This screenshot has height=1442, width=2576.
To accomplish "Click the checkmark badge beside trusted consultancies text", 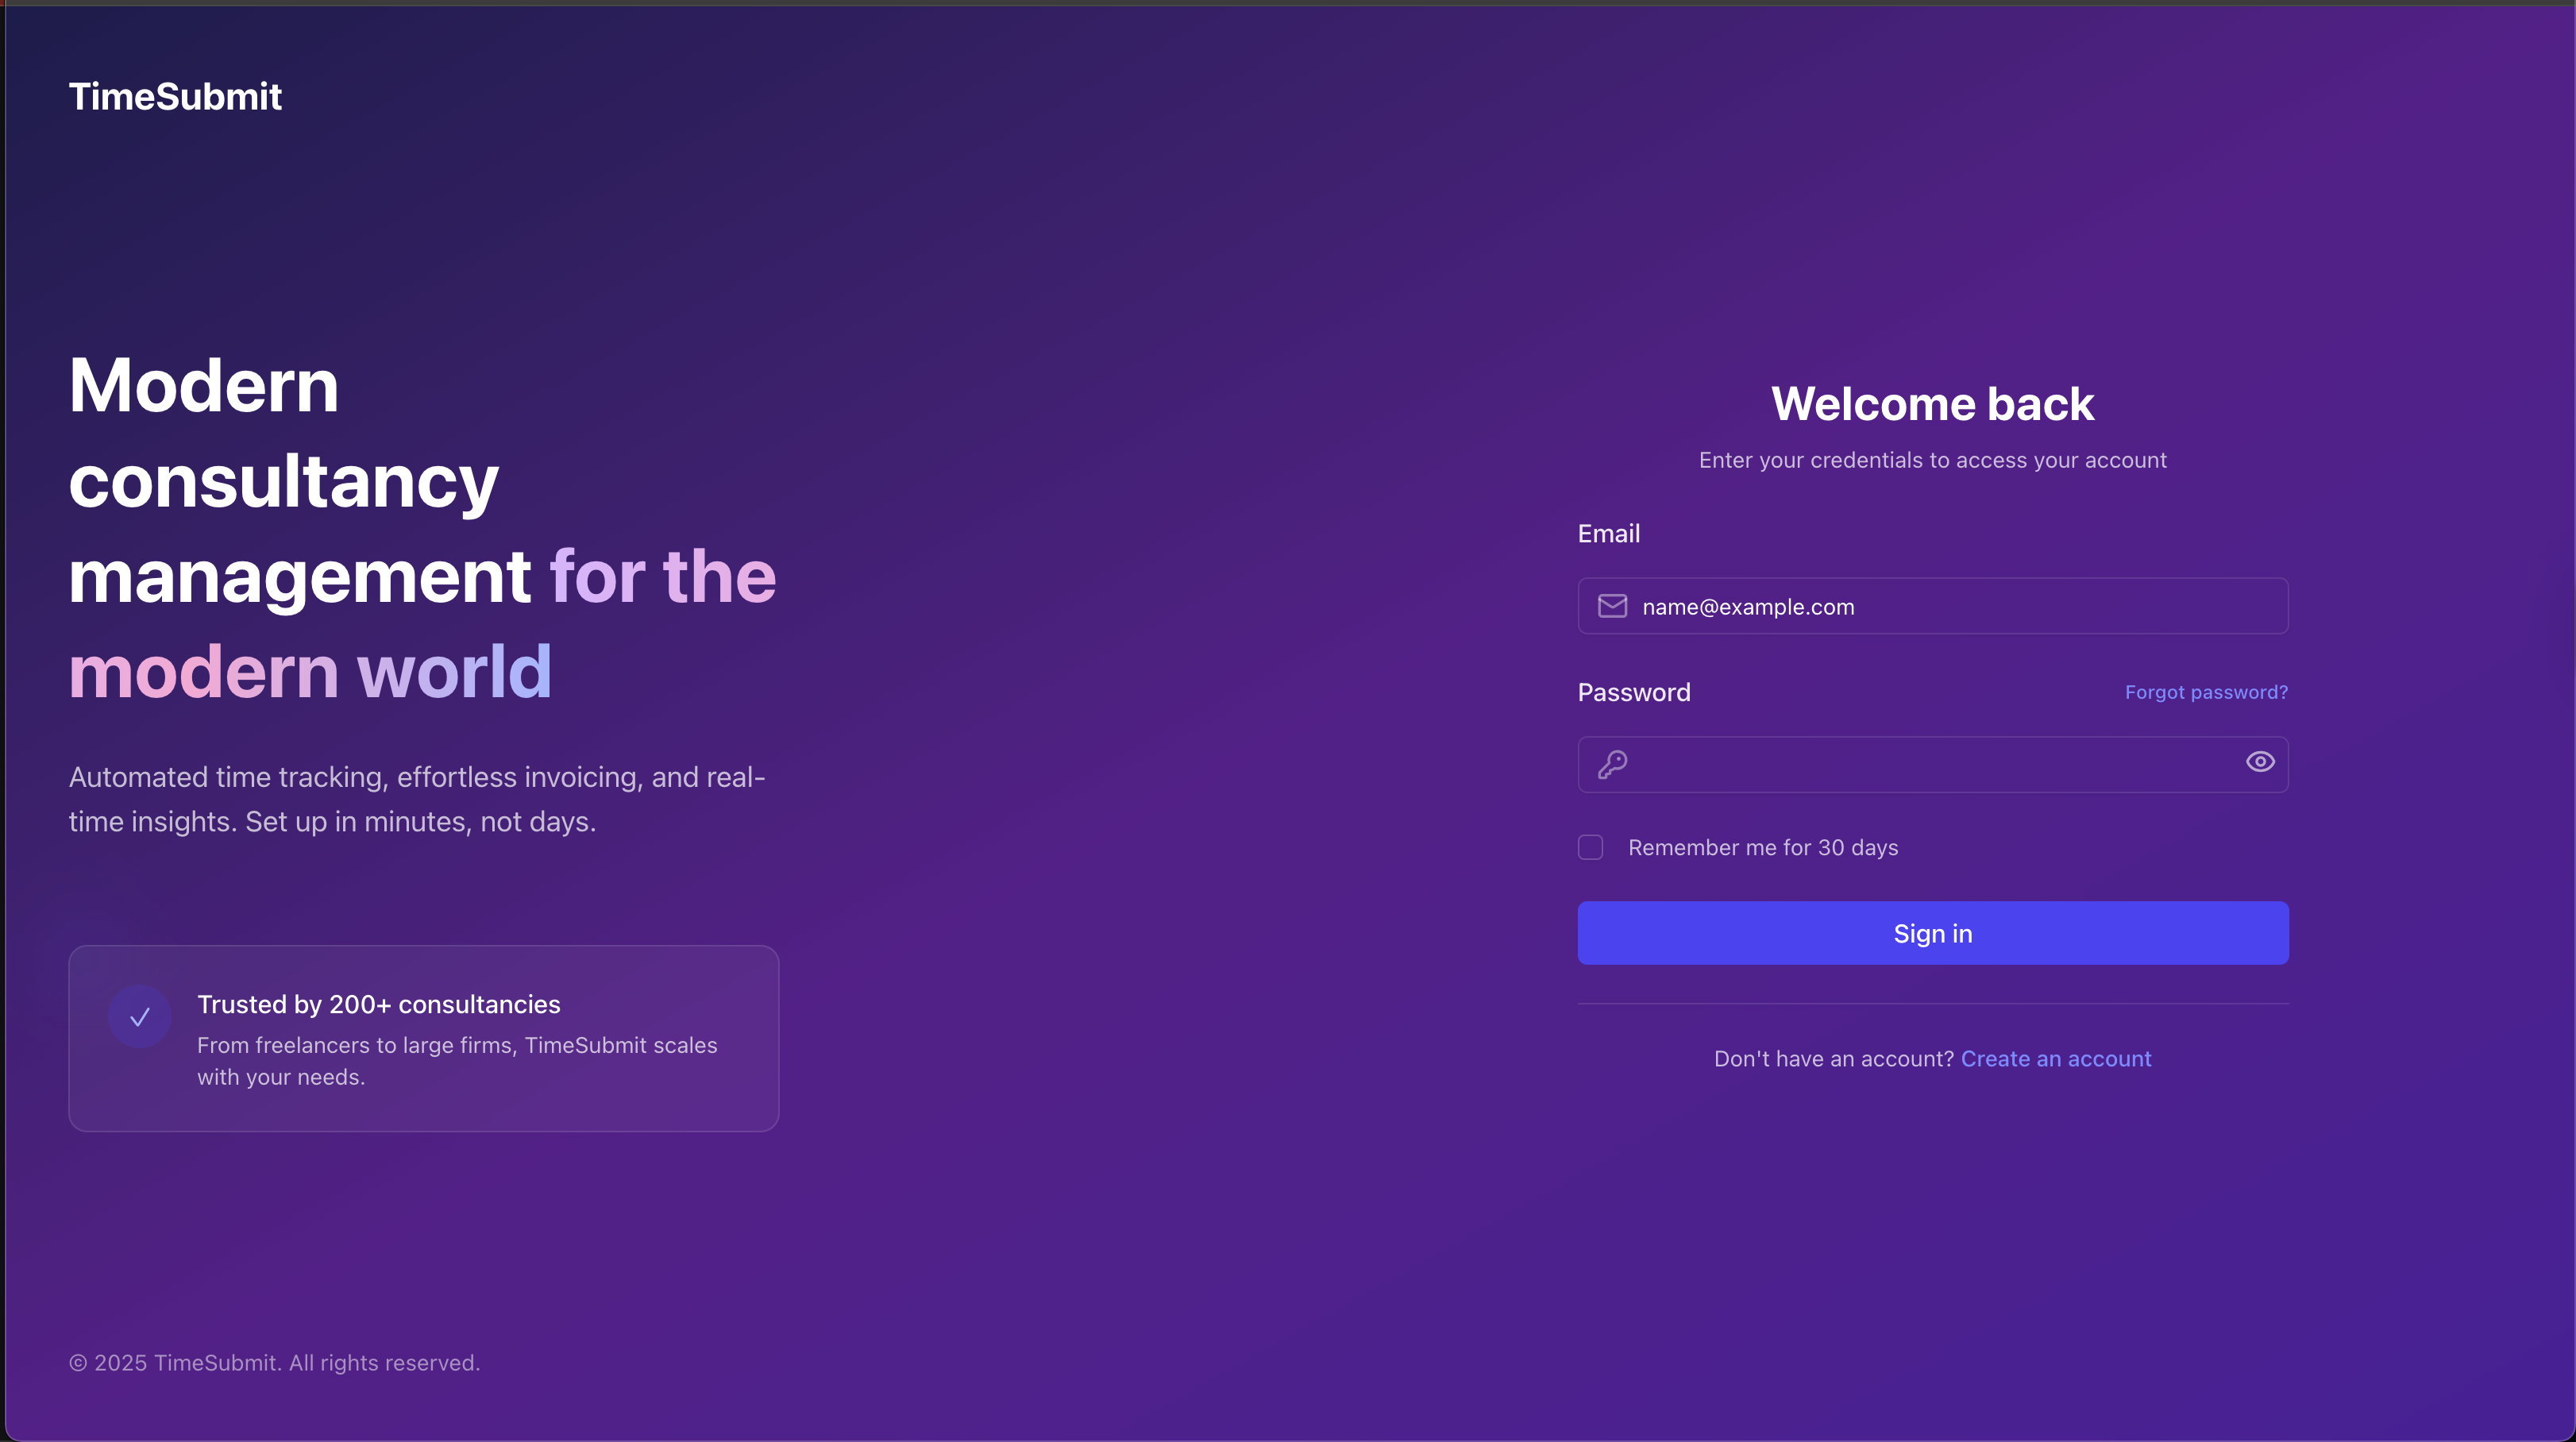I will coord(139,1016).
